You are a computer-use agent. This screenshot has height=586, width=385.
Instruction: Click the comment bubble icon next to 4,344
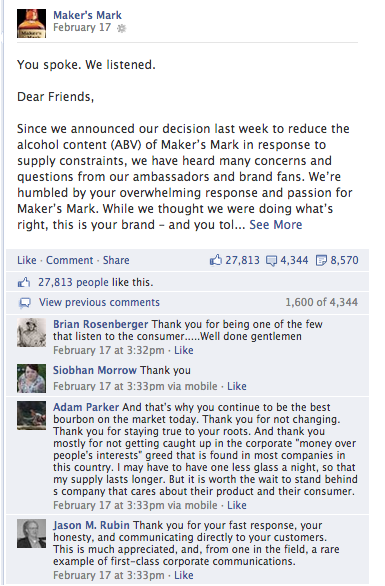271,260
